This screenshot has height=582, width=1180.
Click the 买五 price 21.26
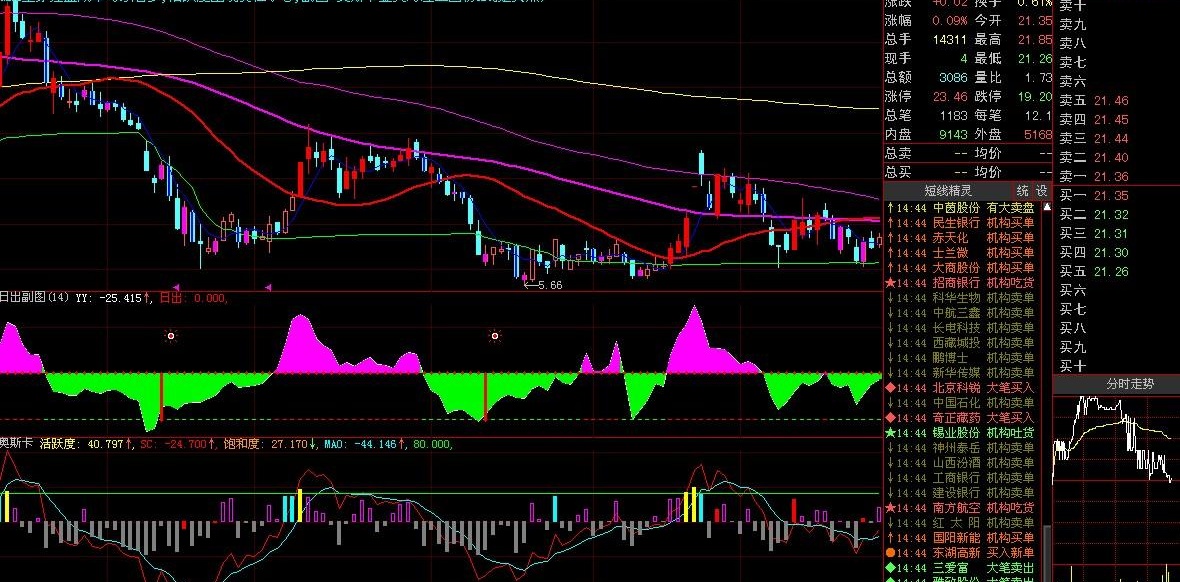coord(1111,272)
